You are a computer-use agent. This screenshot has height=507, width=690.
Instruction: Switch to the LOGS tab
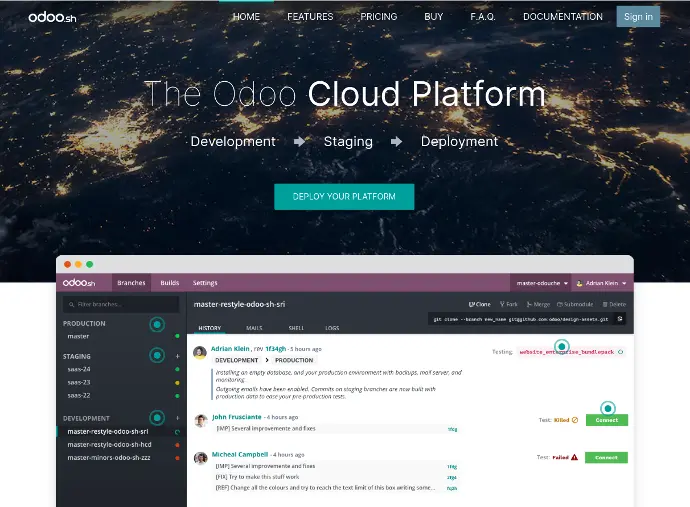332,328
